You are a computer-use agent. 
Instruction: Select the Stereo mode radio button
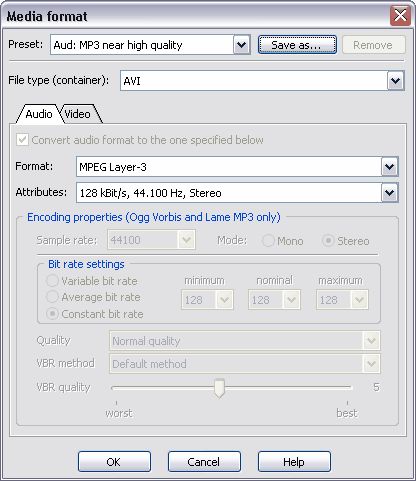point(328,241)
